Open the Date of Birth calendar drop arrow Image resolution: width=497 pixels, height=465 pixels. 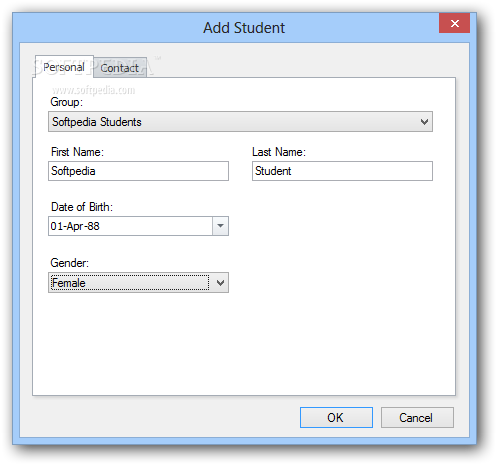[x=220, y=226]
